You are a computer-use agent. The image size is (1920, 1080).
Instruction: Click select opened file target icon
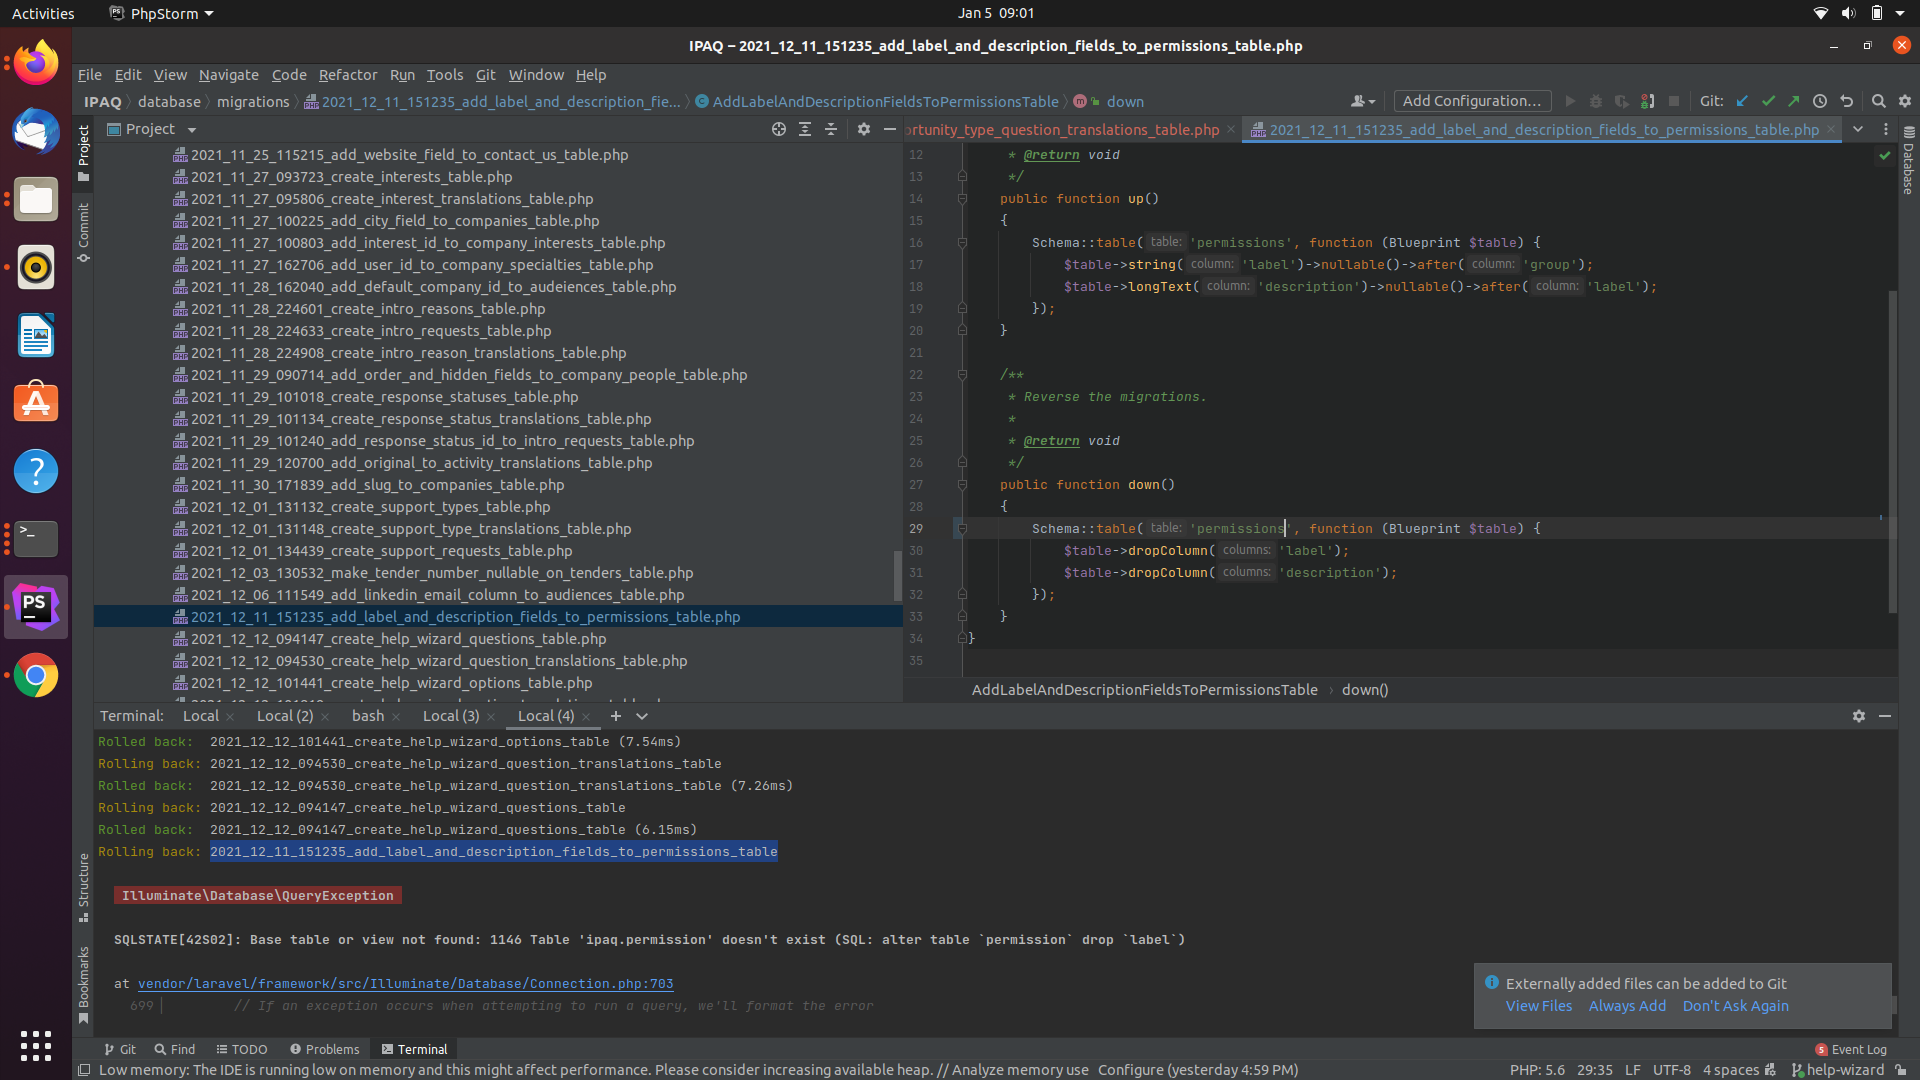click(779, 129)
